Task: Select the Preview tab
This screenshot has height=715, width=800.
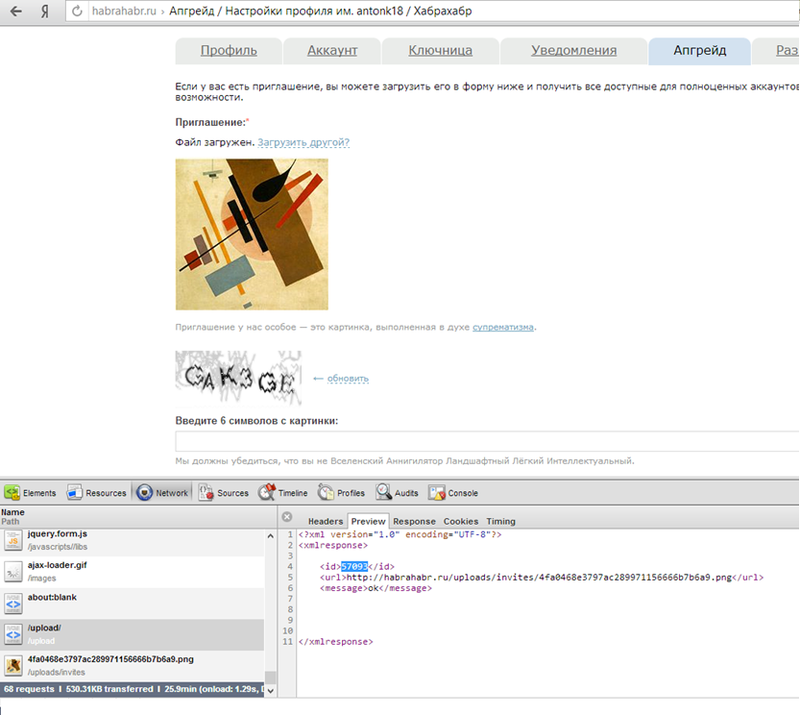Action: click(x=368, y=521)
